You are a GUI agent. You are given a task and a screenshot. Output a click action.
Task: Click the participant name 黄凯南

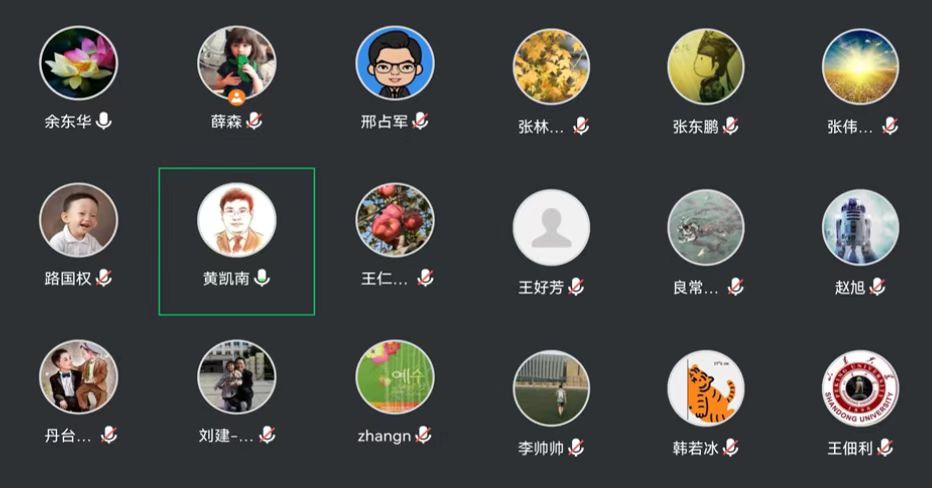(x=226, y=278)
